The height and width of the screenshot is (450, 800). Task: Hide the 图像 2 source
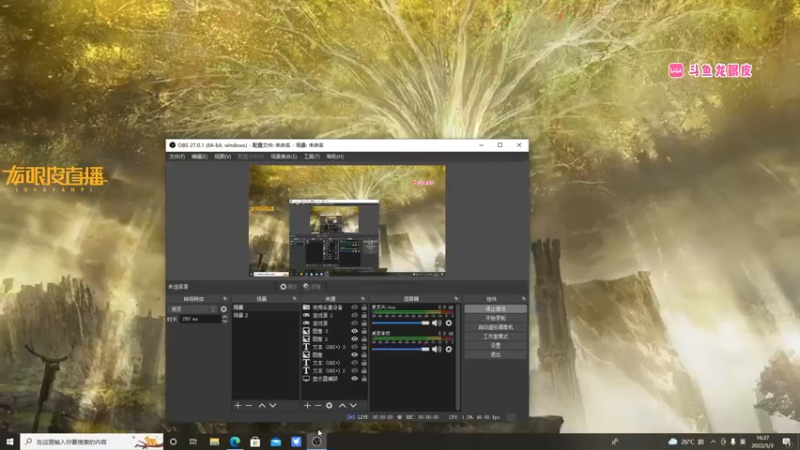355,339
